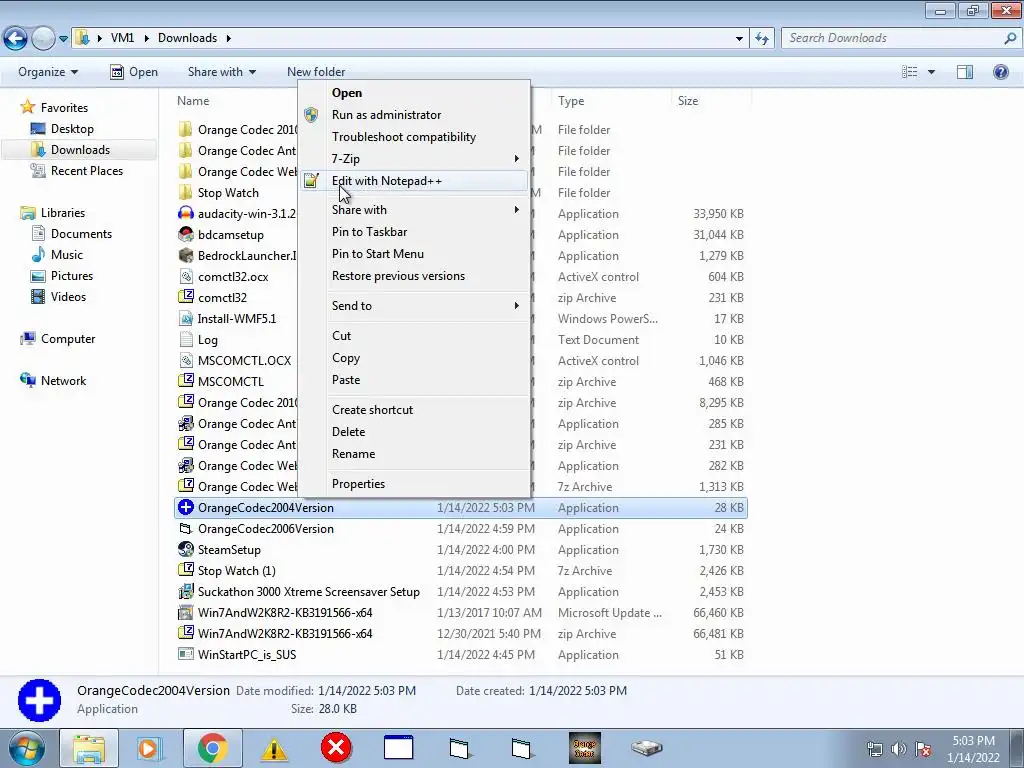Choose Create shortcut
The width and height of the screenshot is (1024, 768).
pyautogui.click(x=415, y=410)
